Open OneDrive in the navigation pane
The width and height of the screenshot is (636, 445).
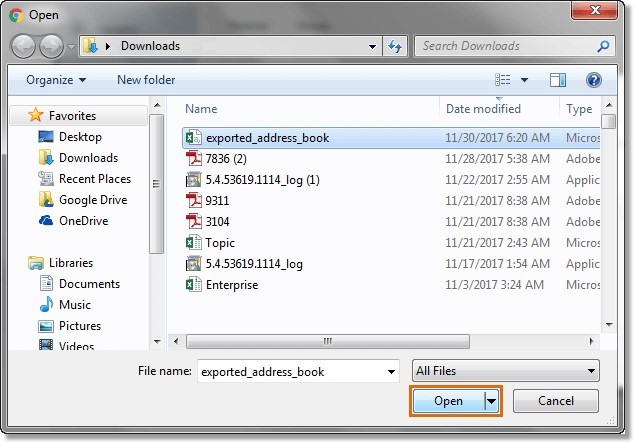[84, 221]
